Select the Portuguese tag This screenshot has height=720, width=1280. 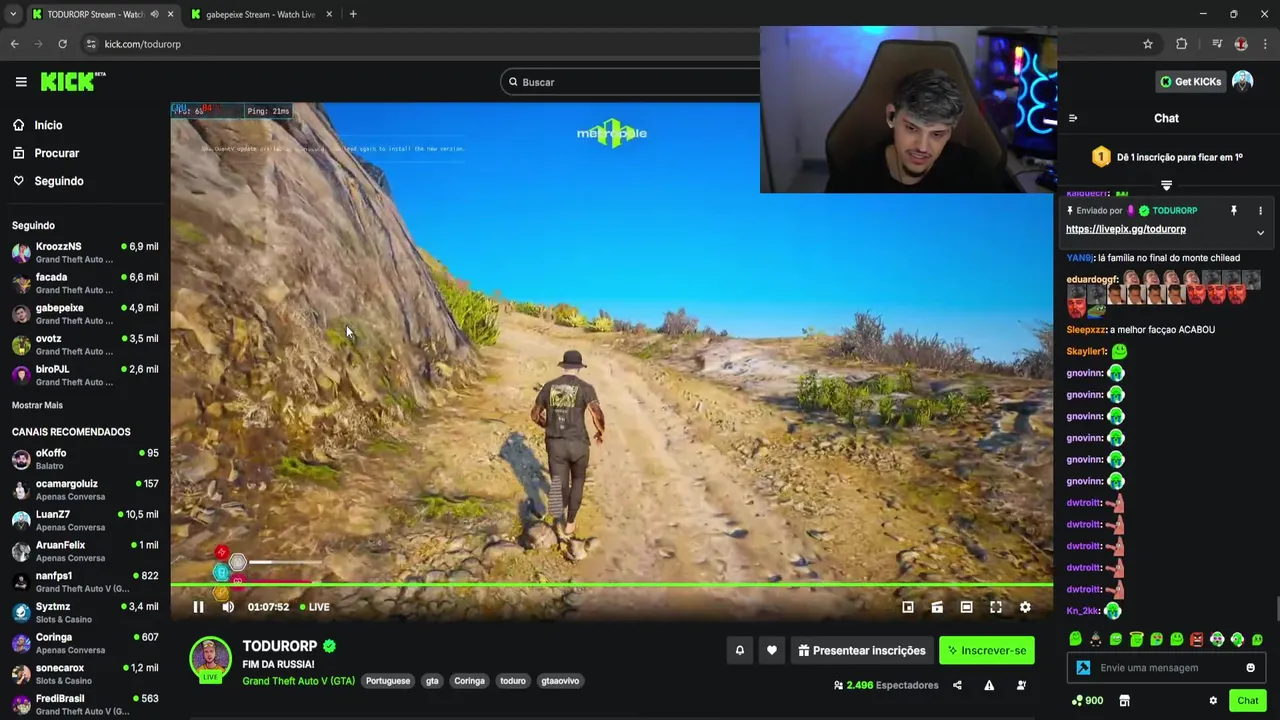point(388,681)
